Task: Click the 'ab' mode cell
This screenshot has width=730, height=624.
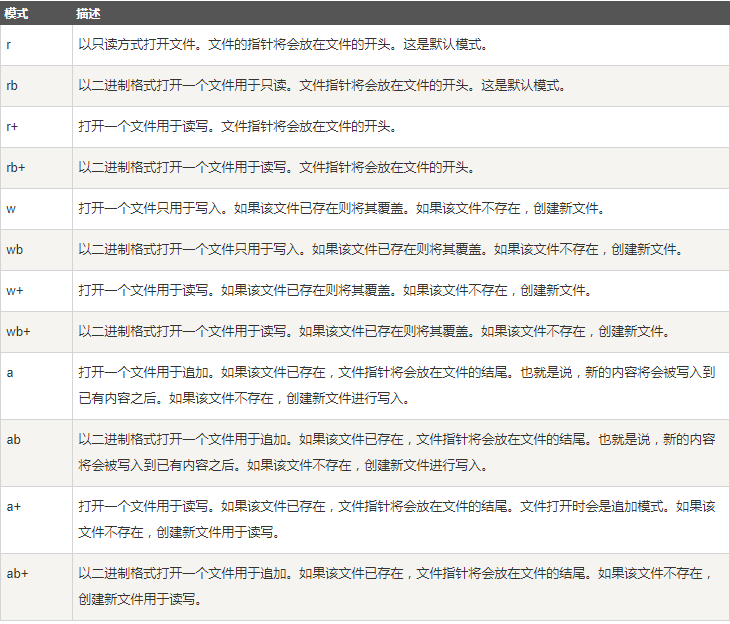Action: pyautogui.click(x=13, y=440)
